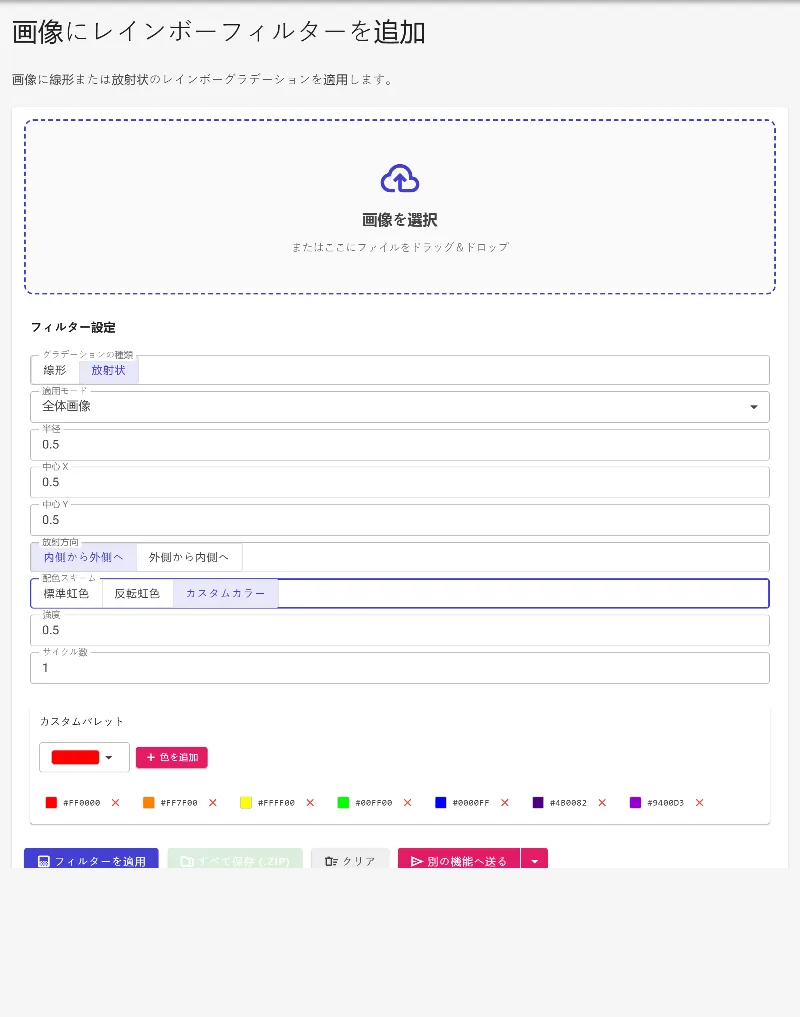
Task: Remove the #00FF00 green color entry
Action: click(x=407, y=803)
